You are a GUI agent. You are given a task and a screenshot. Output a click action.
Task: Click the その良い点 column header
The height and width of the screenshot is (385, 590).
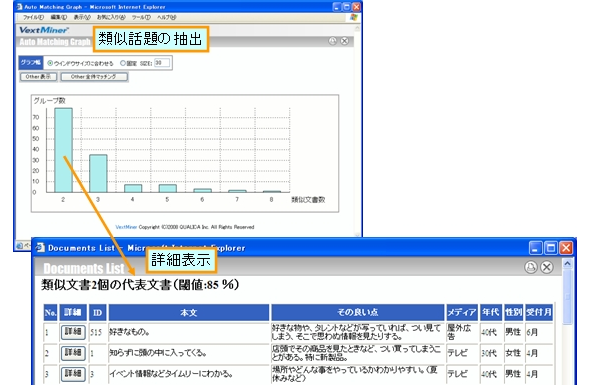tap(357, 312)
